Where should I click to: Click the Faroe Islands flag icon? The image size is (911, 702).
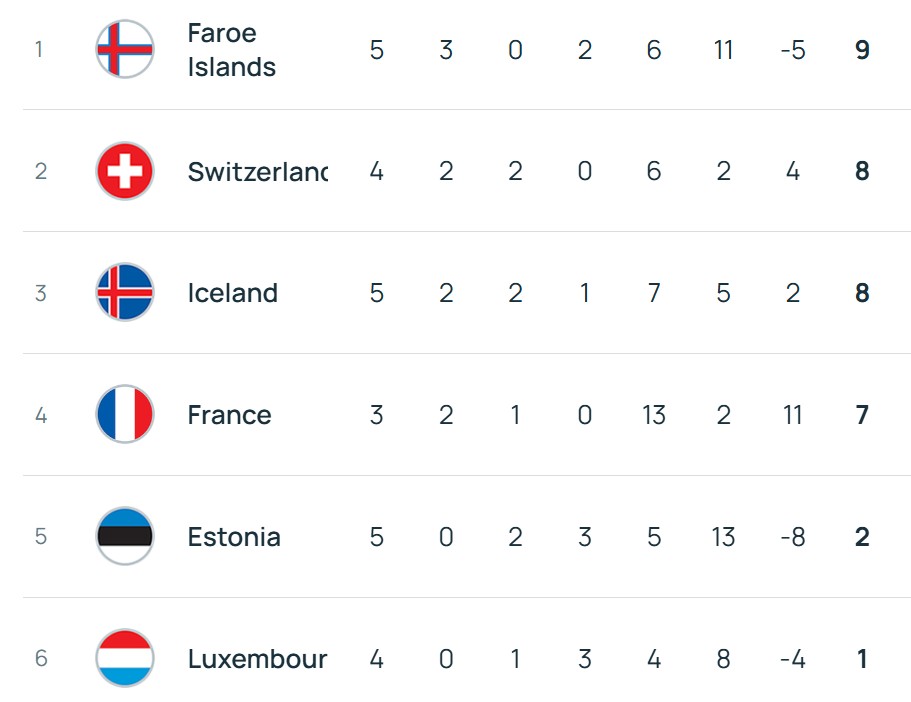(x=124, y=49)
